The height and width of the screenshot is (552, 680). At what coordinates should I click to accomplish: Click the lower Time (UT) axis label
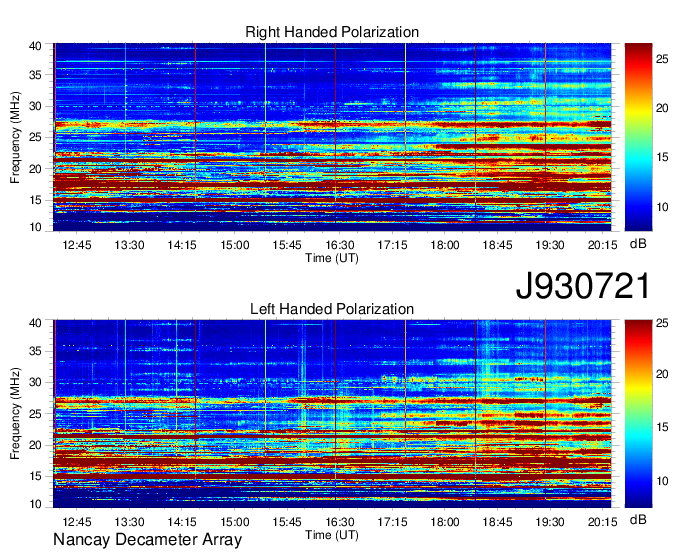coord(332,535)
